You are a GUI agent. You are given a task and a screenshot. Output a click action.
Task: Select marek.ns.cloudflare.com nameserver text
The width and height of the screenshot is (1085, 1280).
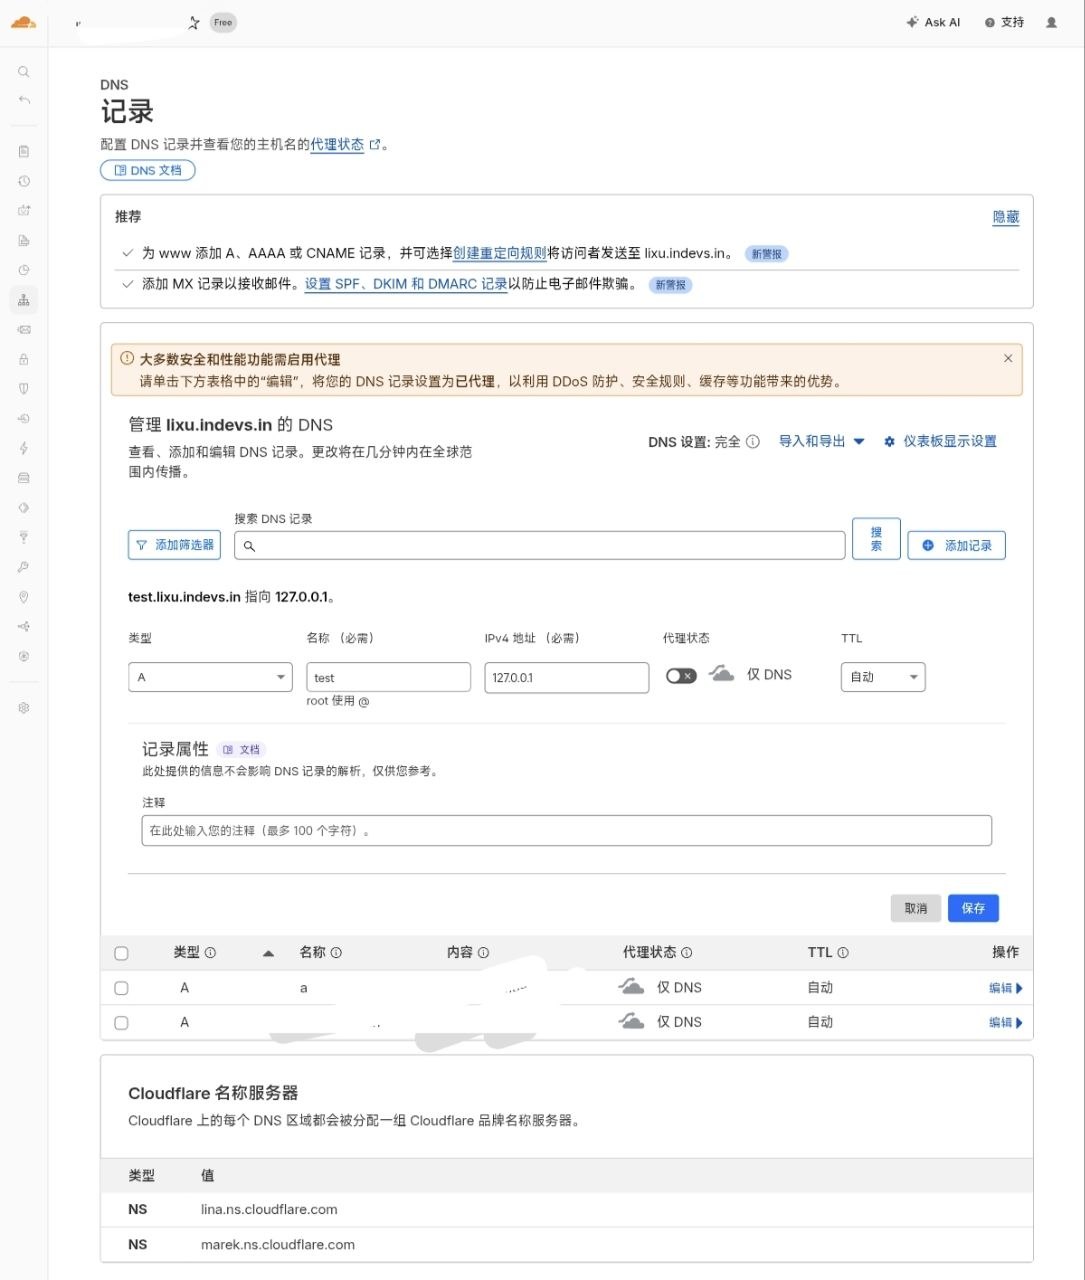tap(278, 1245)
